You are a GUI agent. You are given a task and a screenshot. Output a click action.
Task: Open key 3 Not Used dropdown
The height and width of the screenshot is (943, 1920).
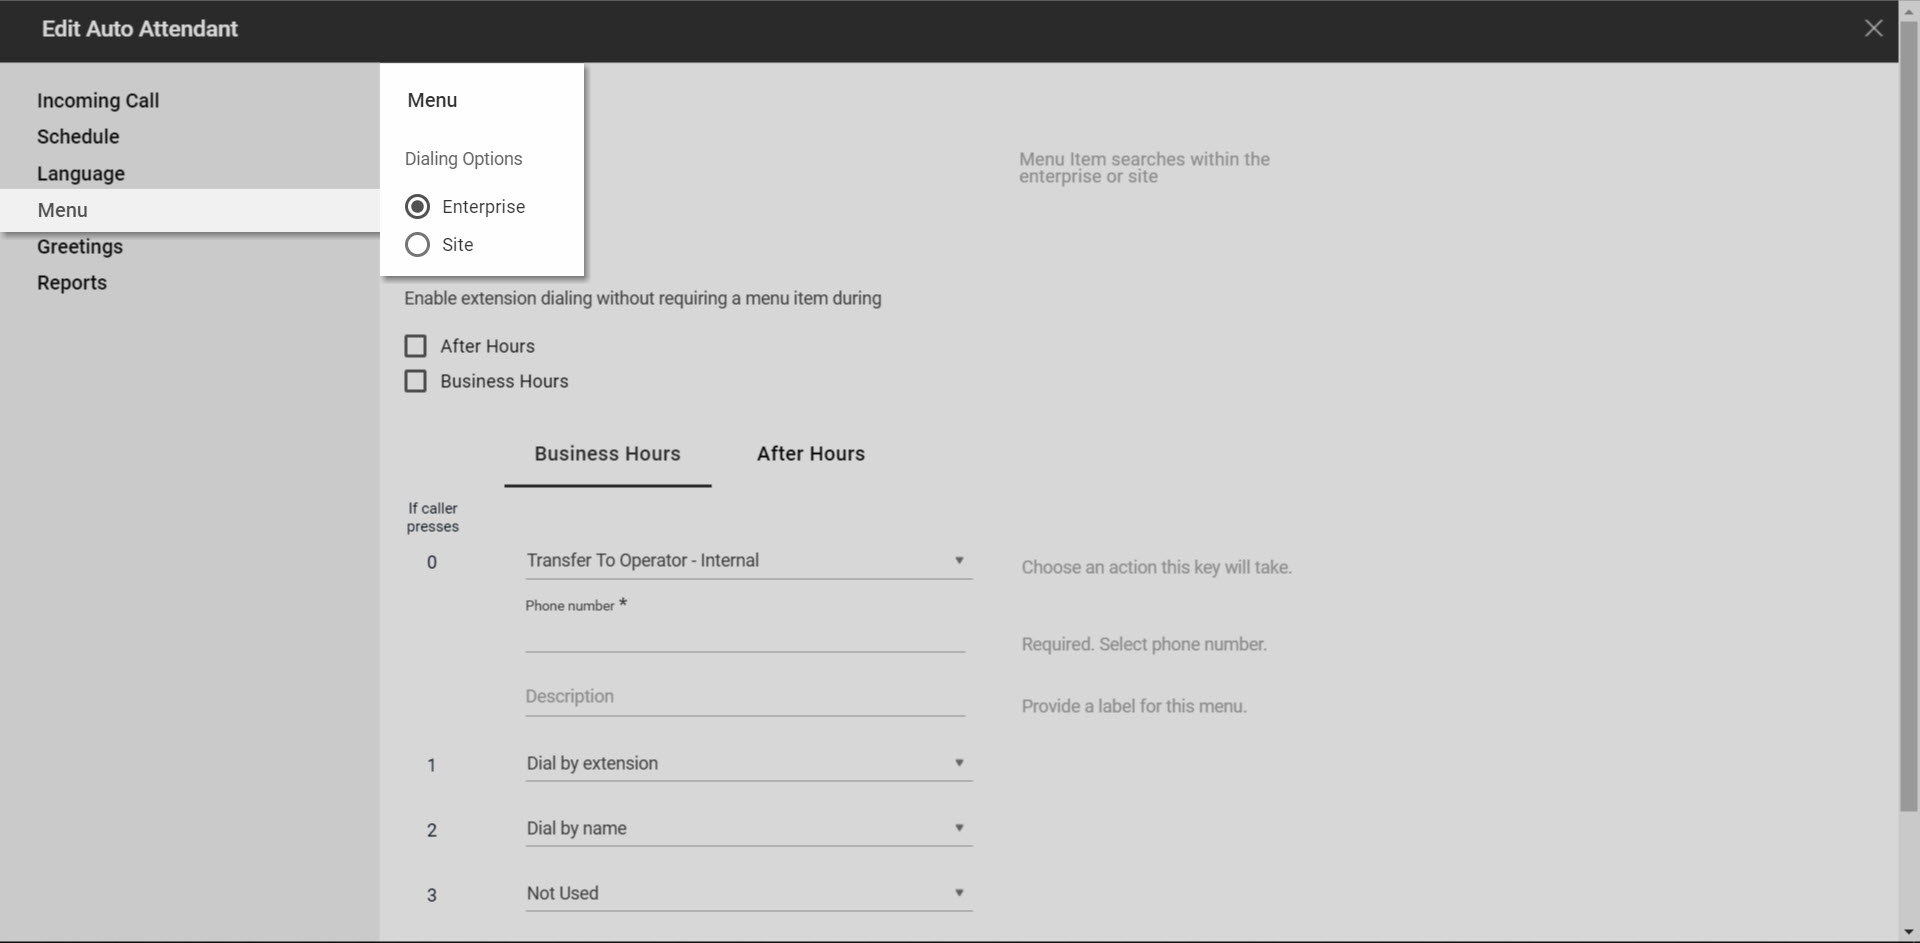coord(748,894)
